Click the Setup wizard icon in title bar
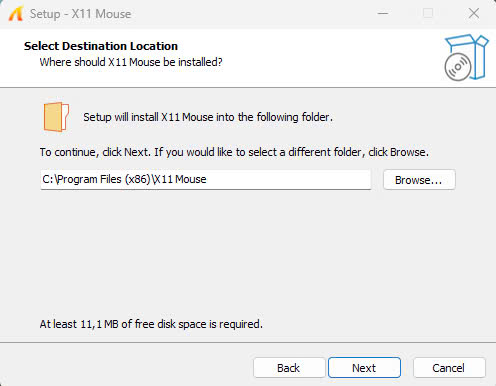Image resolution: width=496 pixels, height=386 pixels. click(15, 14)
